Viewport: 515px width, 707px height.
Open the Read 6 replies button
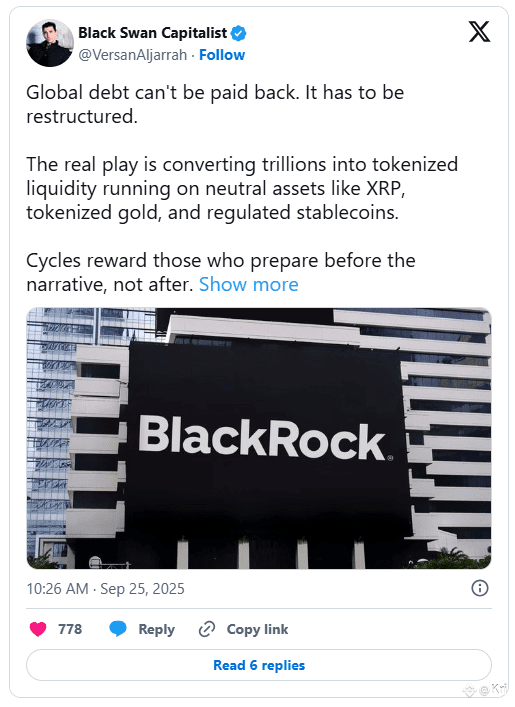click(x=259, y=665)
